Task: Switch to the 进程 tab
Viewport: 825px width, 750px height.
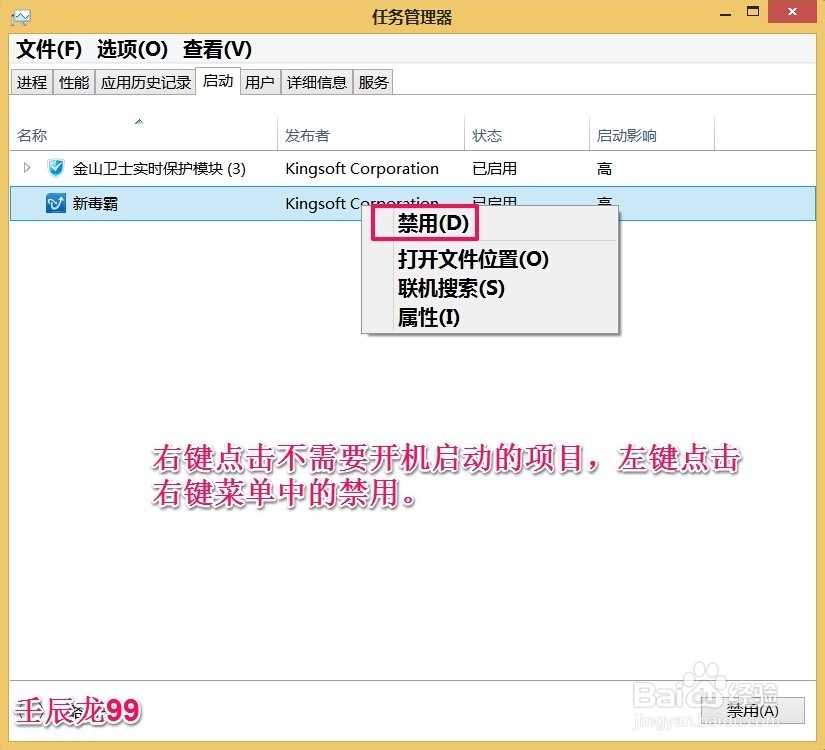Action: (x=31, y=82)
